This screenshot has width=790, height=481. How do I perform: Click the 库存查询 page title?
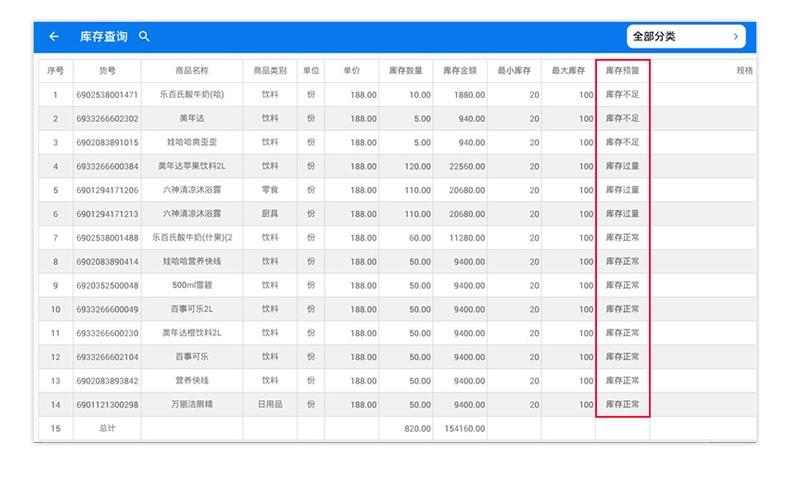(x=104, y=37)
